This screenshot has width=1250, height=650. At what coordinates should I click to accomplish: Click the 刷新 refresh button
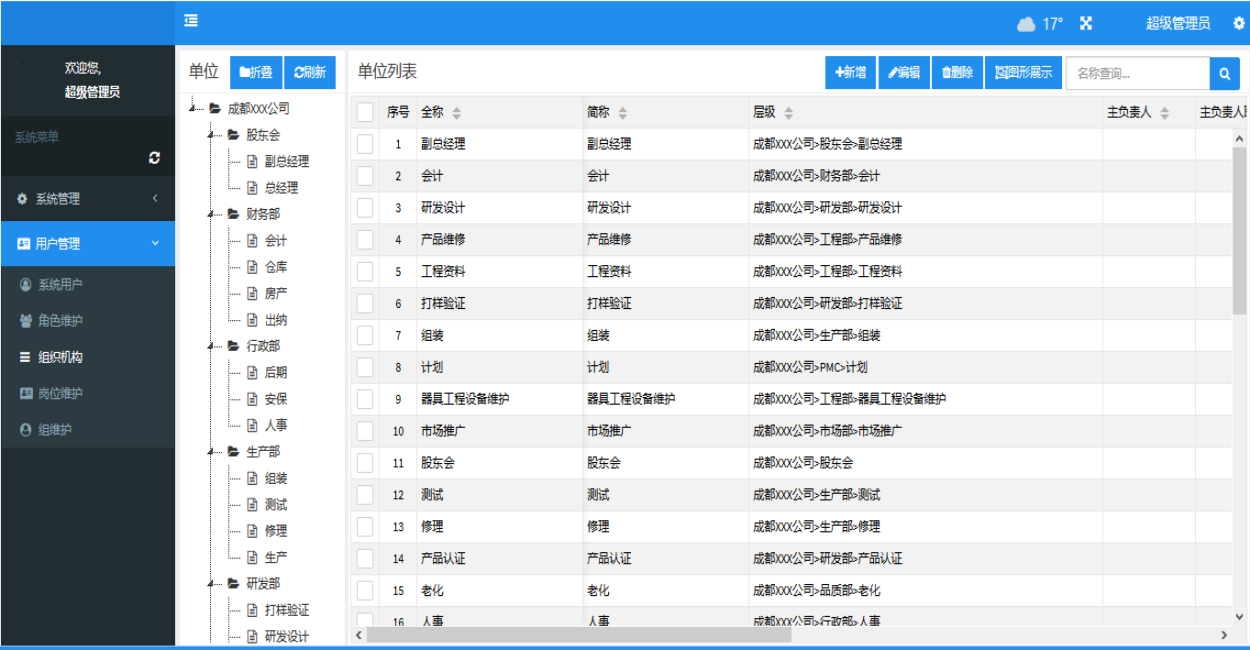310,72
